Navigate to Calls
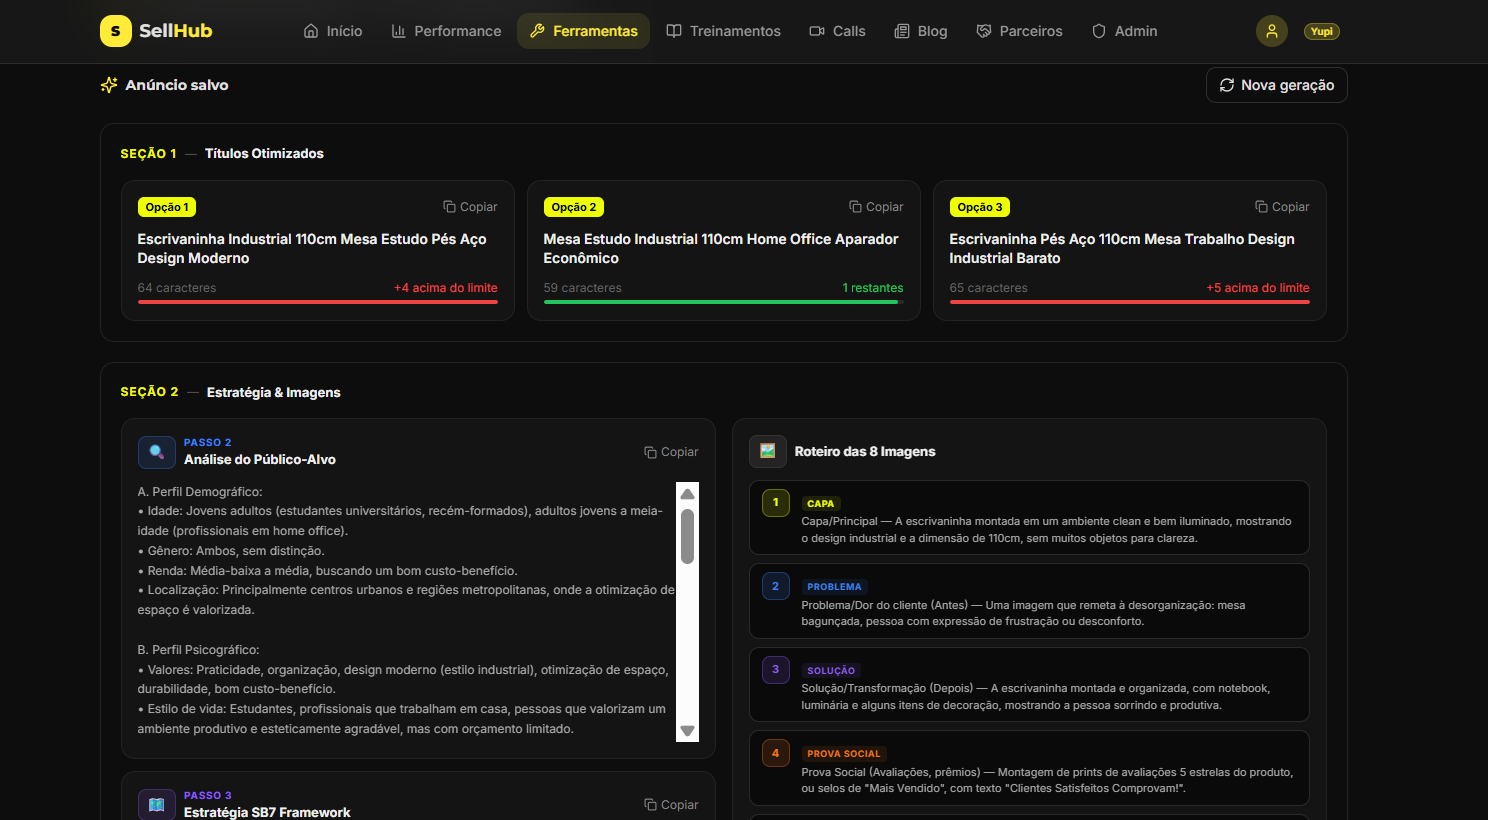The image size is (1488, 820). (837, 31)
